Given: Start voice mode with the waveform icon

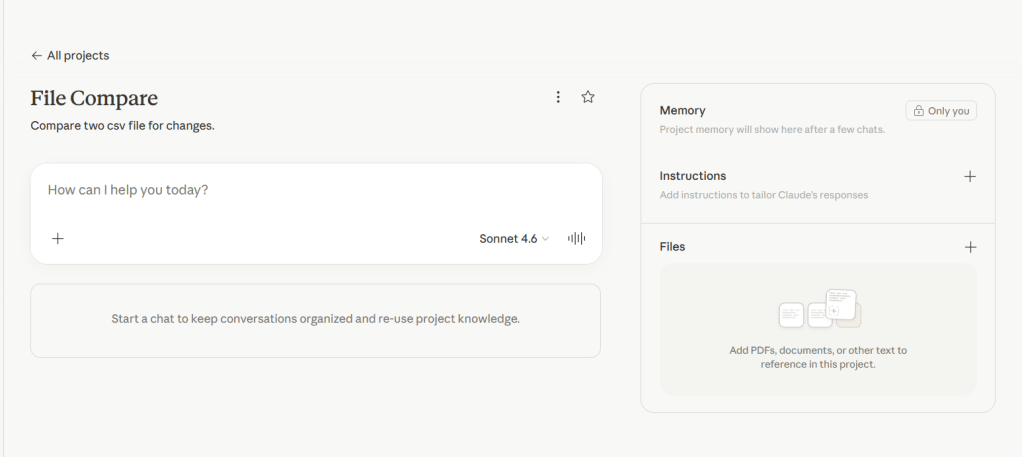Looking at the screenshot, I should pos(576,238).
